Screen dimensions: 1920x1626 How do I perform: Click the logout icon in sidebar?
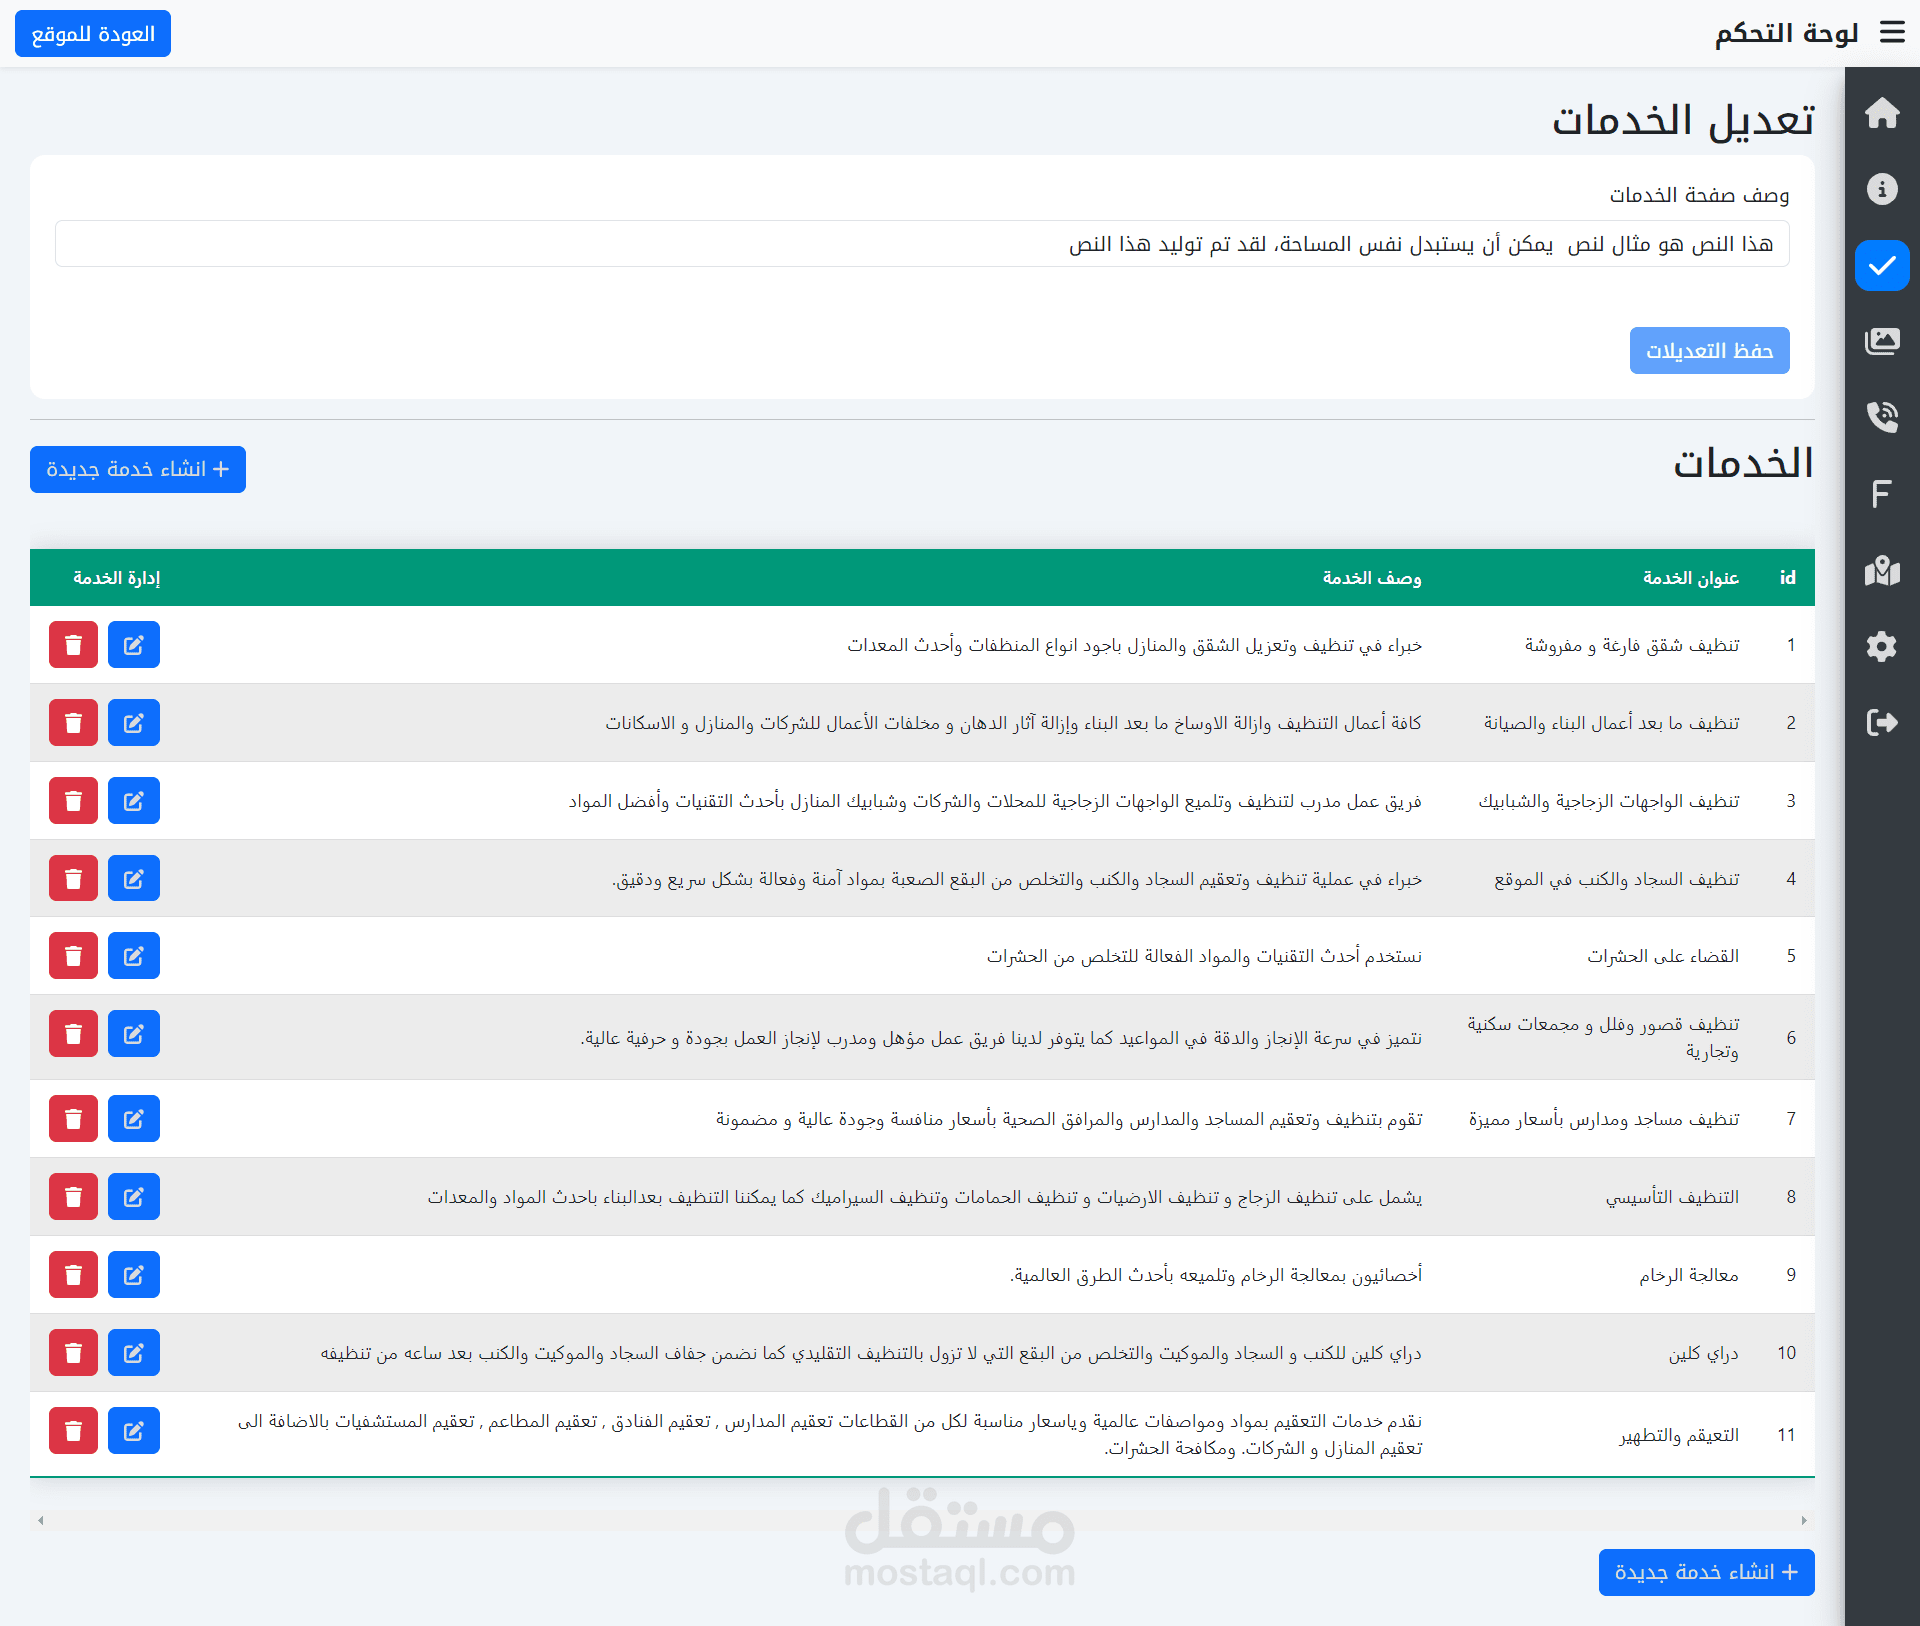click(x=1881, y=722)
